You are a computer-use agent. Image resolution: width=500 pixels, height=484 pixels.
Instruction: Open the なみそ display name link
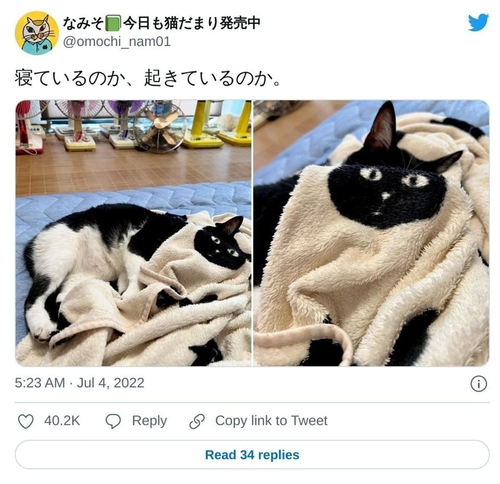[x=161, y=23]
